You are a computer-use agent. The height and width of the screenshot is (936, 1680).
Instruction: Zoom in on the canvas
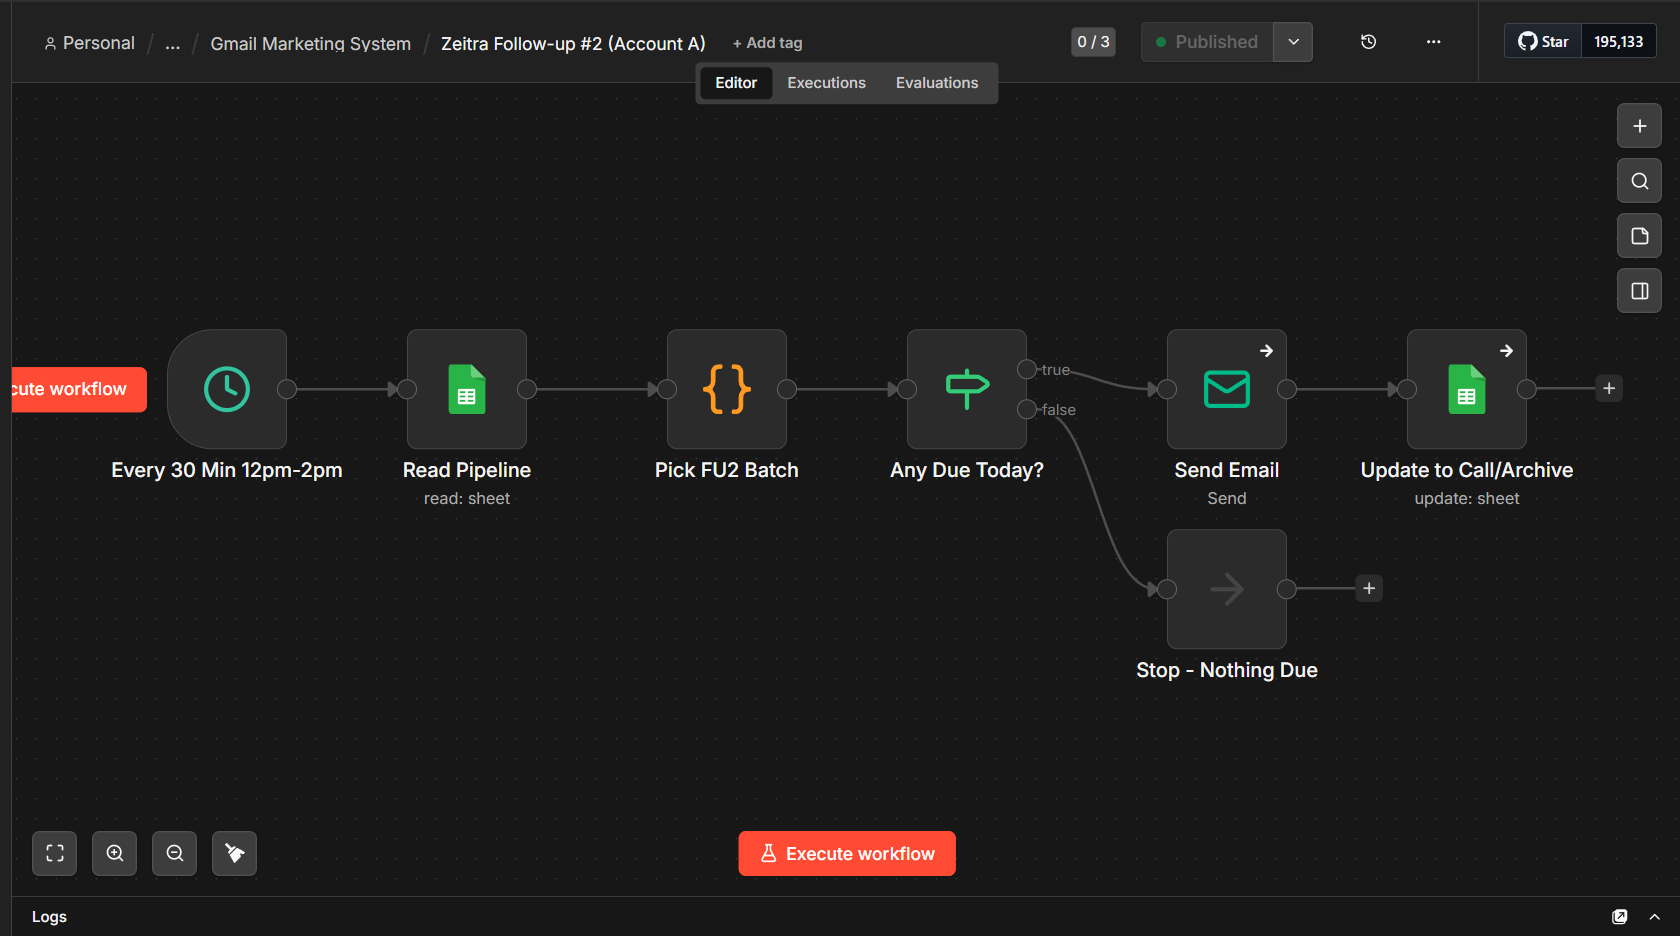(x=115, y=853)
